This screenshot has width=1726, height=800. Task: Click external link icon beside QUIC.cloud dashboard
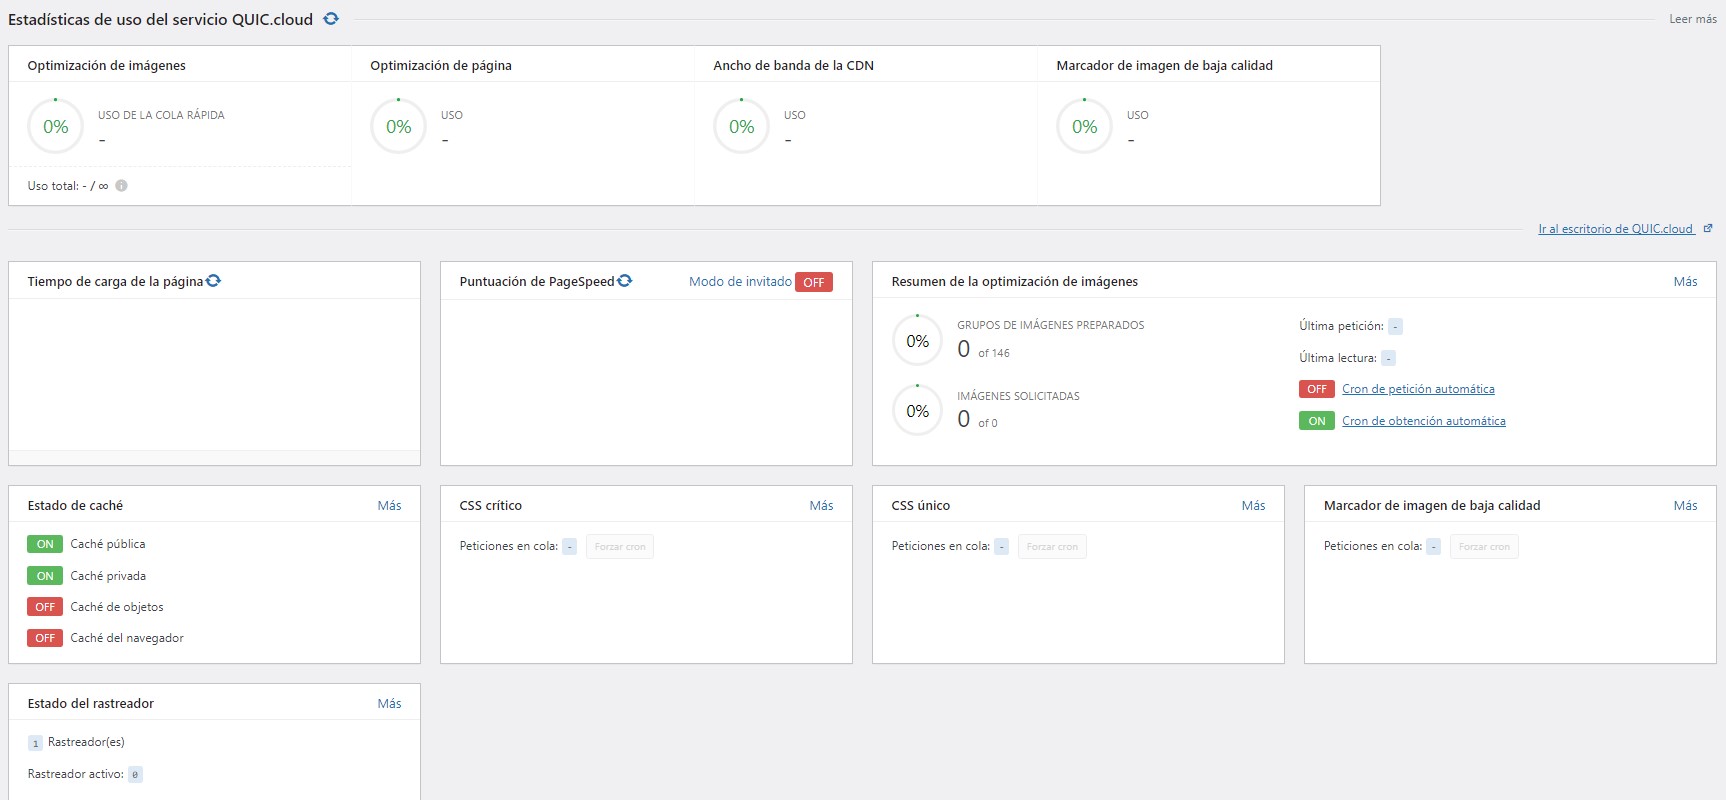[1708, 229]
